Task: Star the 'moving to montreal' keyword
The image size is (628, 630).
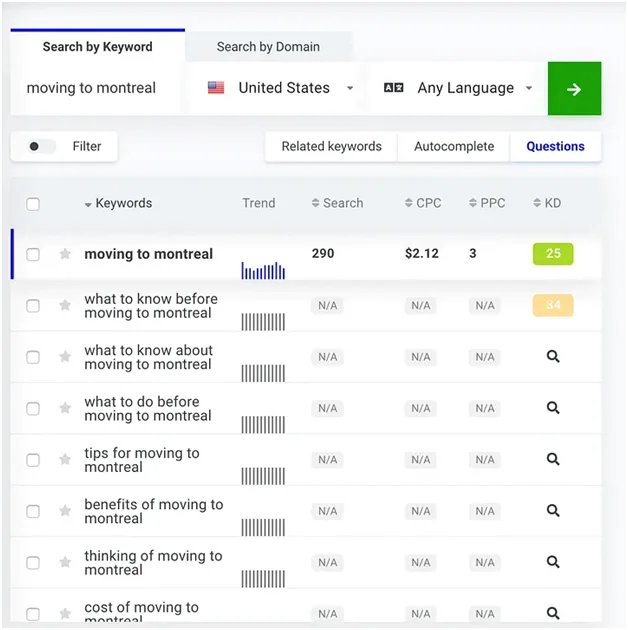Action: [65, 254]
